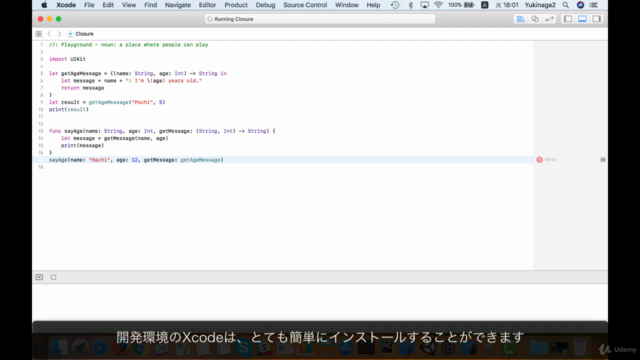This screenshot has height=360, width=640.
Task: Open related items grid menu
Action: pyautogui.click(x=38, y=34)
